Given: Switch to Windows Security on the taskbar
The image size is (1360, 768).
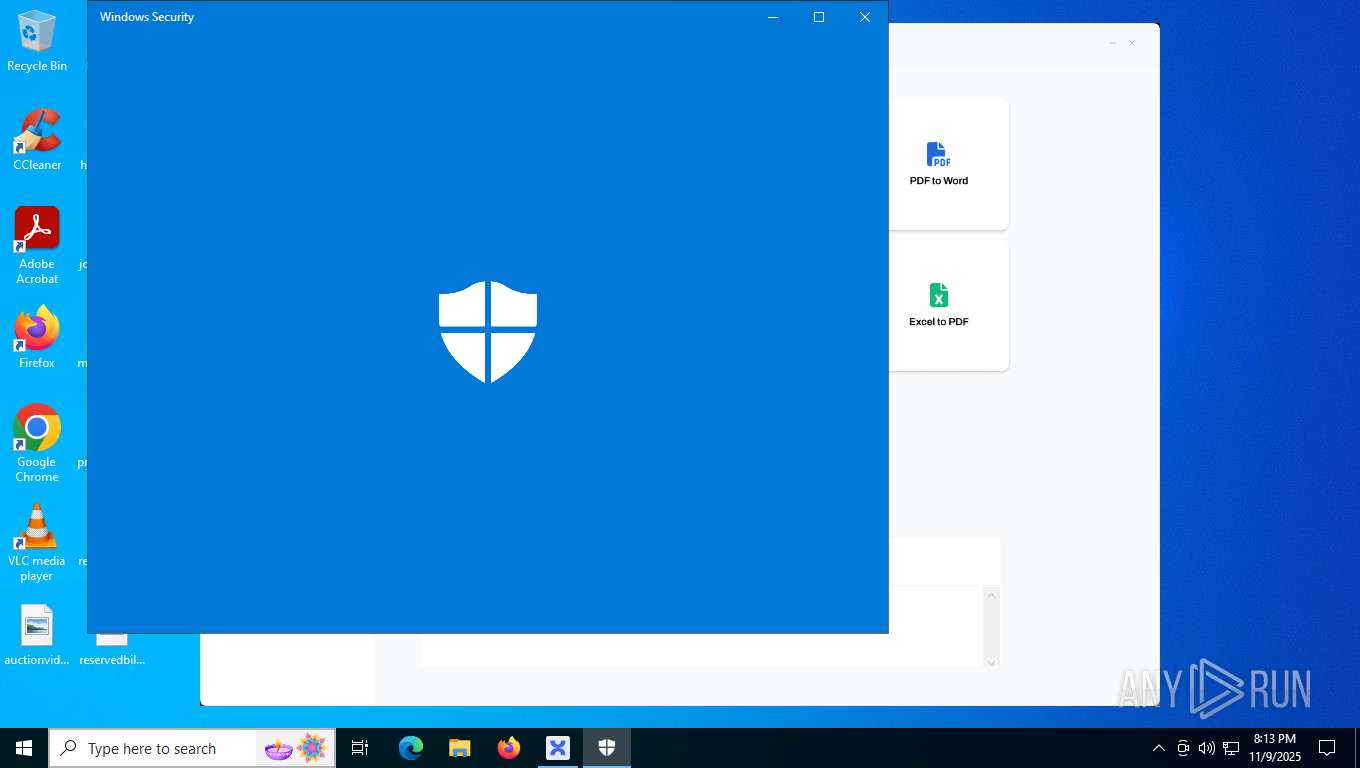Looking at the screenshot, I should [607, 748].
